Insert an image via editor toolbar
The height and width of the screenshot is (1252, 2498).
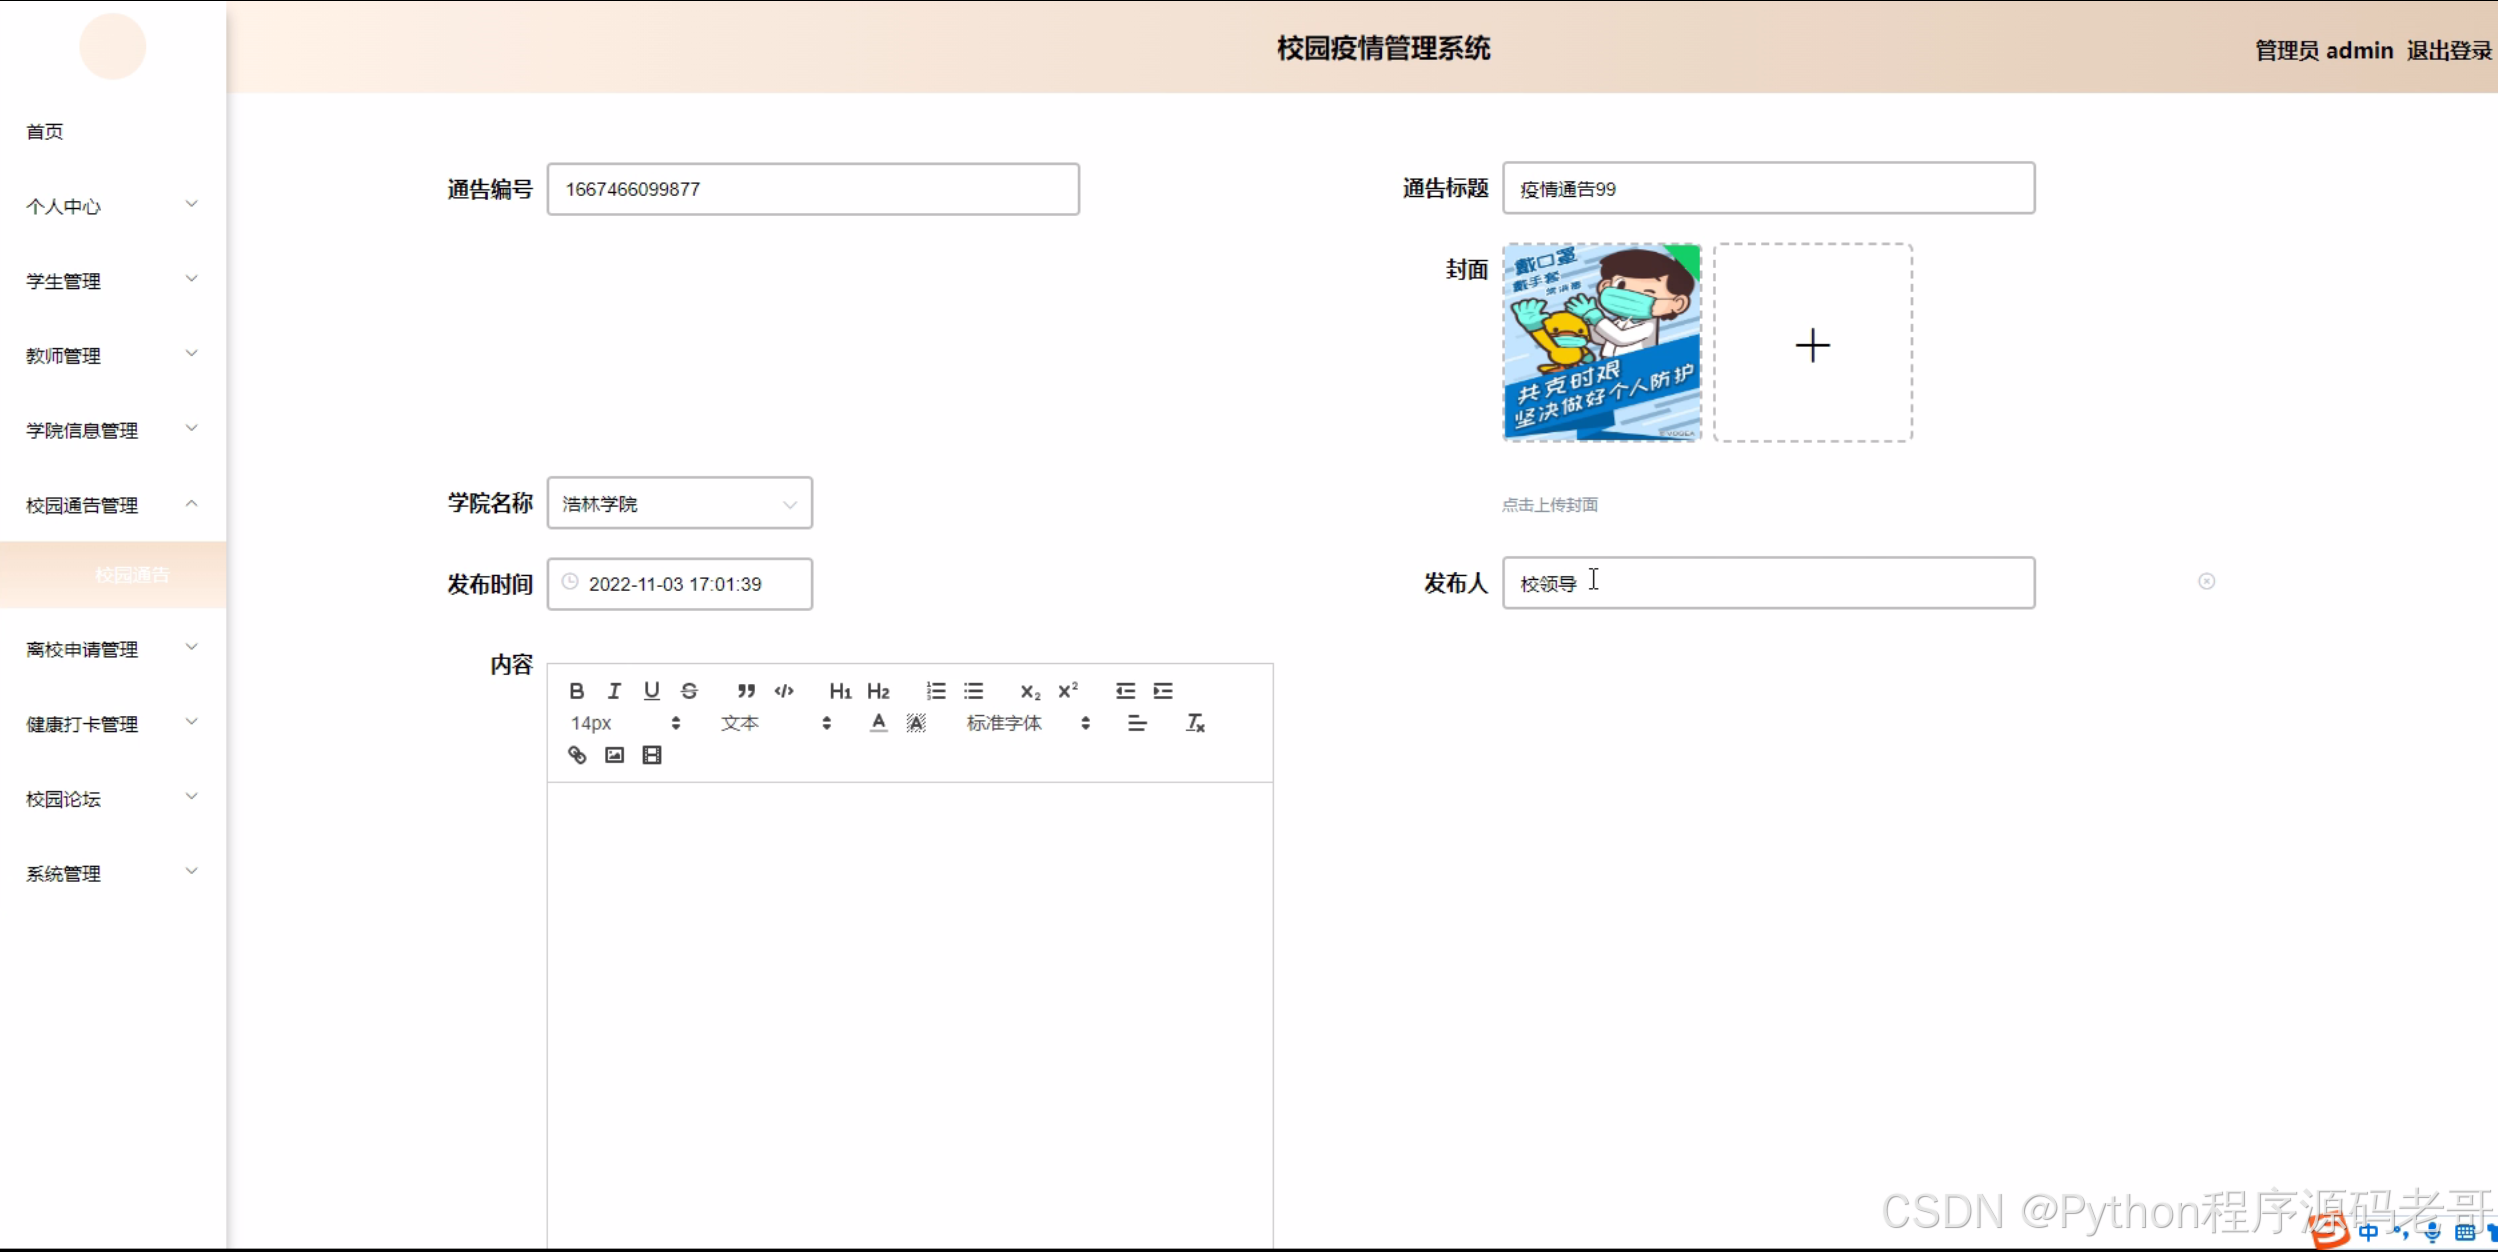[614, 755]
